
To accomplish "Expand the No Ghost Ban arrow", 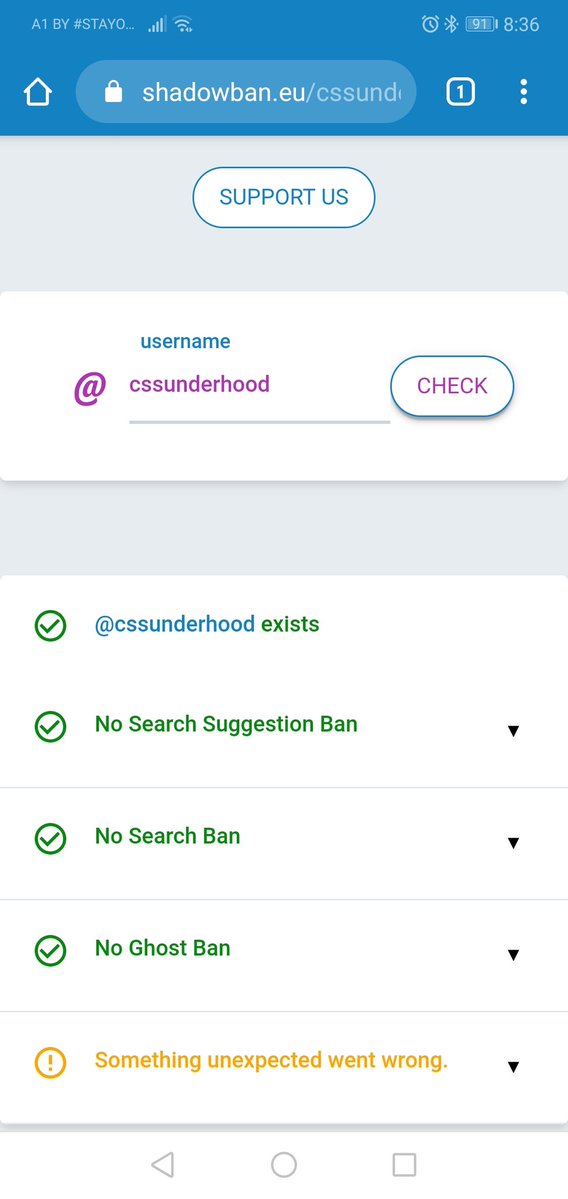I will [514, 954].
